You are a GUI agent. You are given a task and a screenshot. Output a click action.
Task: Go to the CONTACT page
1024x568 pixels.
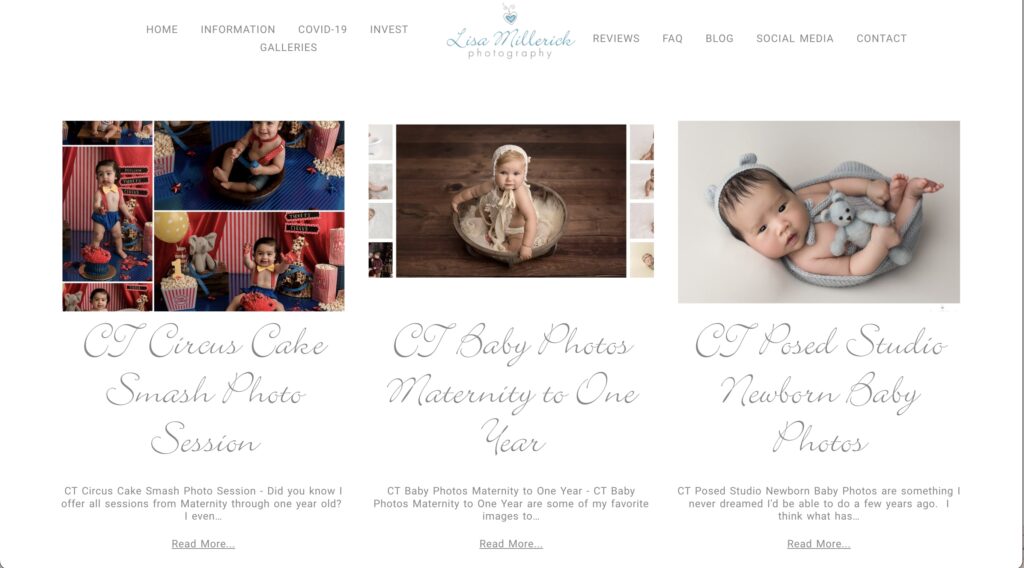click(x=882, y=39)
